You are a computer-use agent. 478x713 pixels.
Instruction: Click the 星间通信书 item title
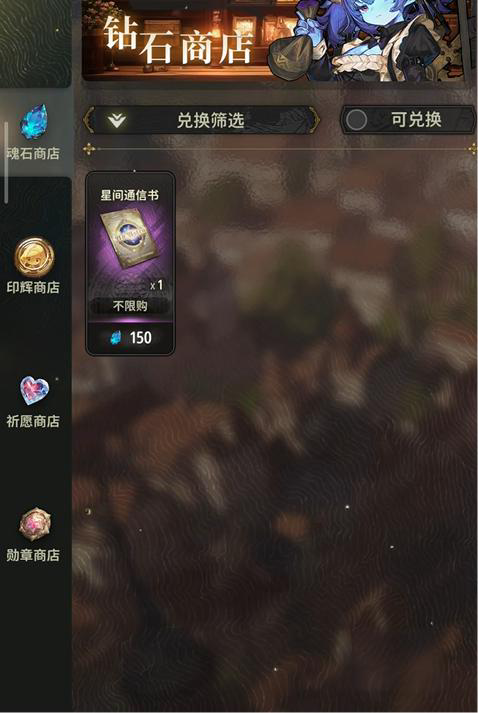point(130,196)
